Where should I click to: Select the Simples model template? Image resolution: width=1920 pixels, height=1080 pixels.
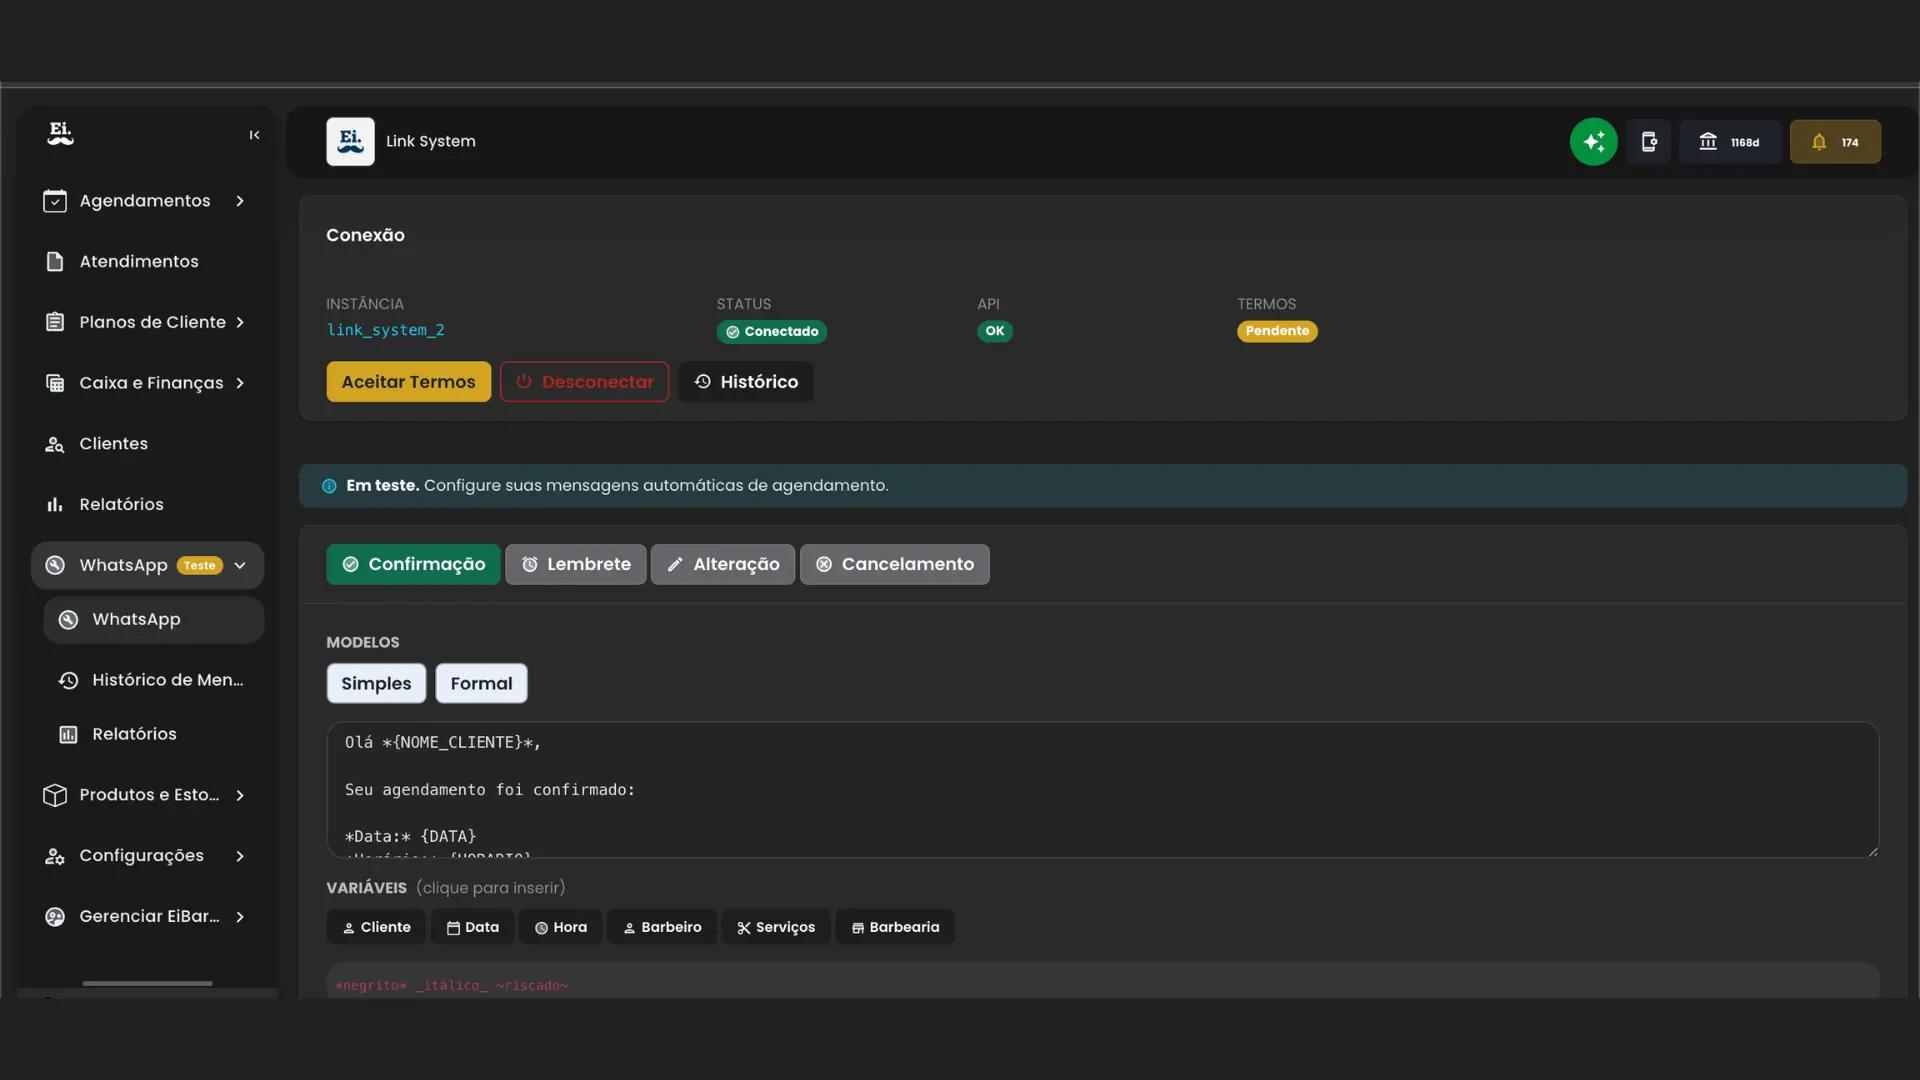[x=376, y=684]
